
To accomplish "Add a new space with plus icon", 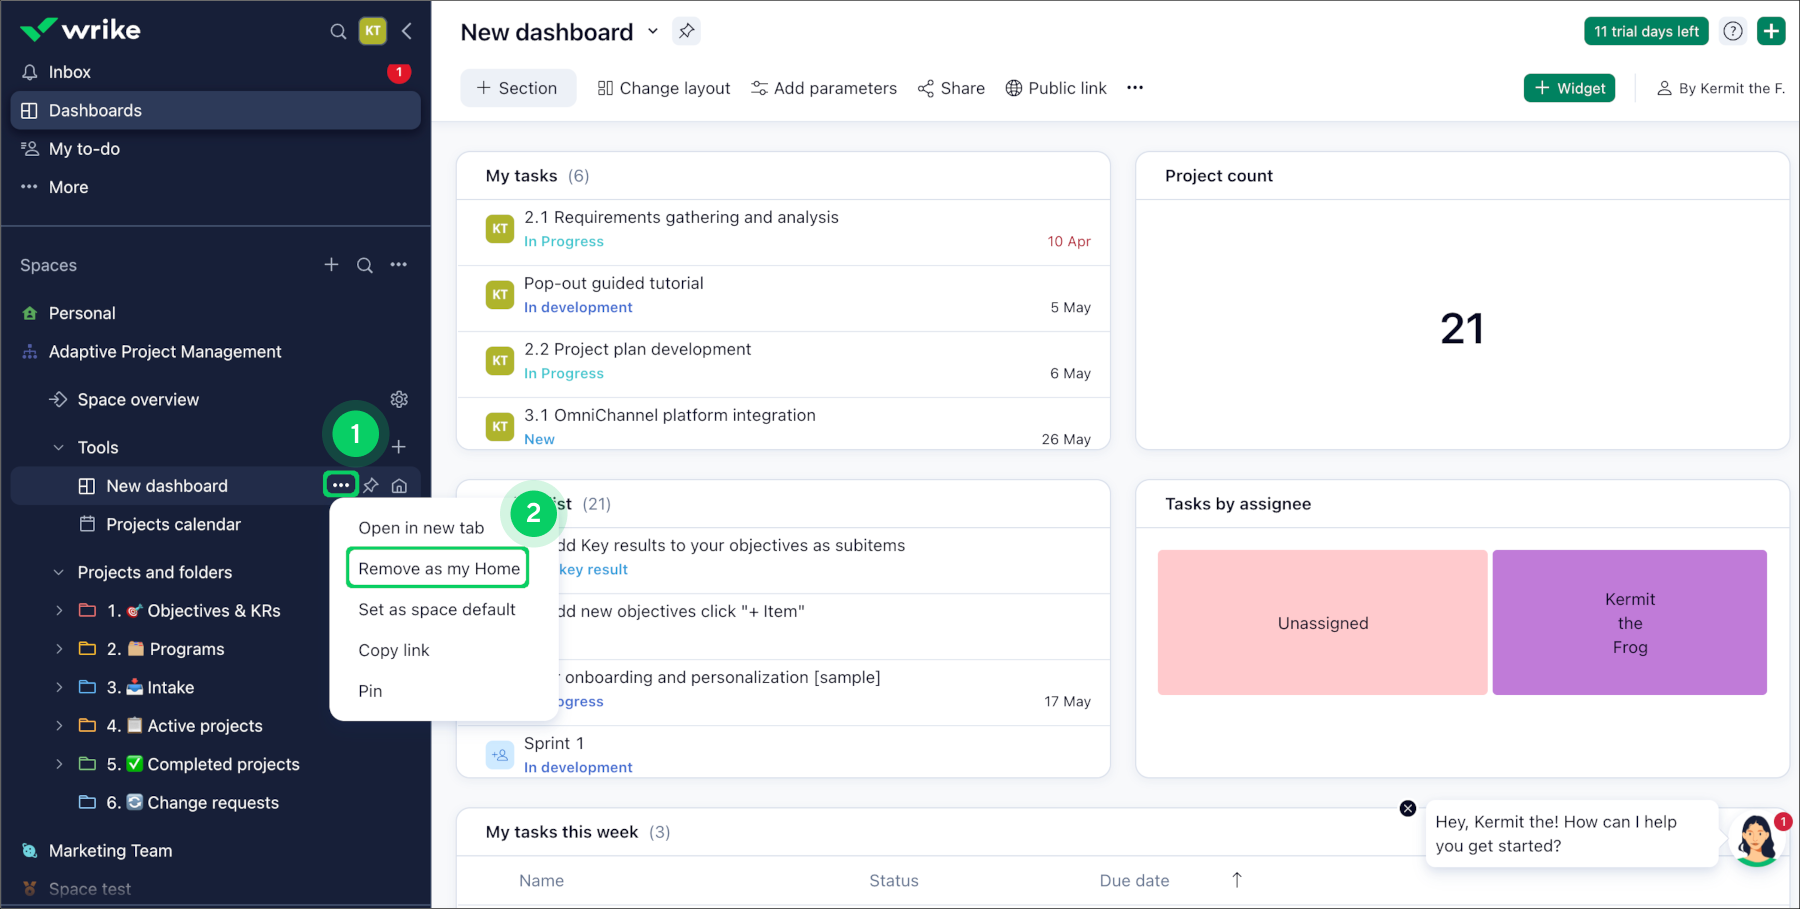I will coord(331,265).
